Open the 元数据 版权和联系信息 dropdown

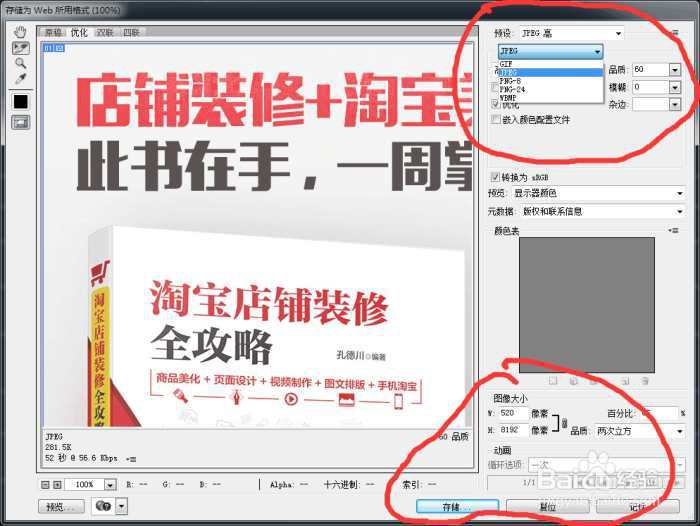click(x=602, y=211)
